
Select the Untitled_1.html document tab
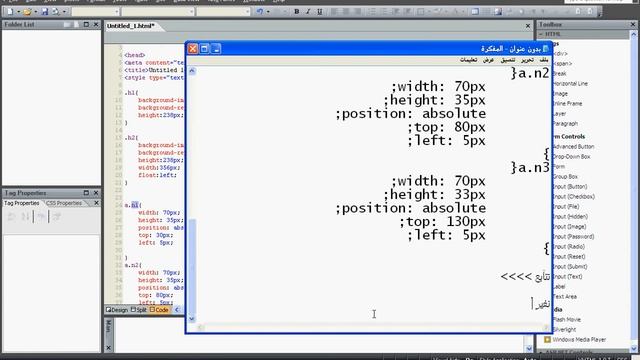click(x=131, y=26)
